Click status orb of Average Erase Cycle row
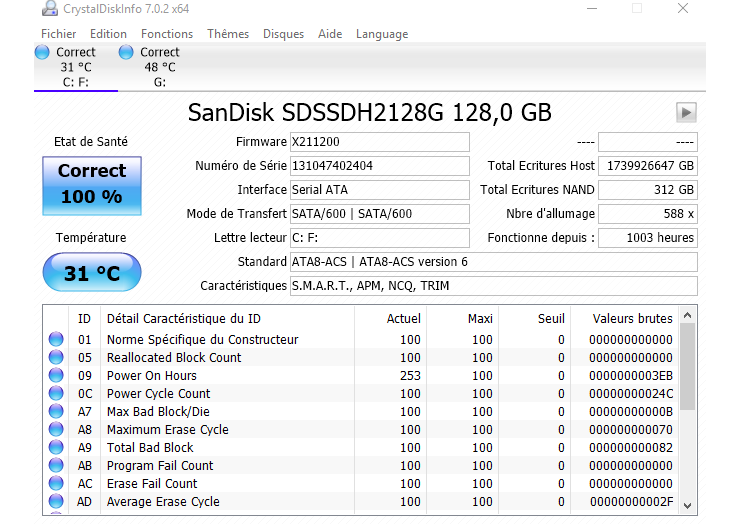Image resolution: width=740 pixels, height=524 pixels. pyautogui.click(x=56, y=501)
